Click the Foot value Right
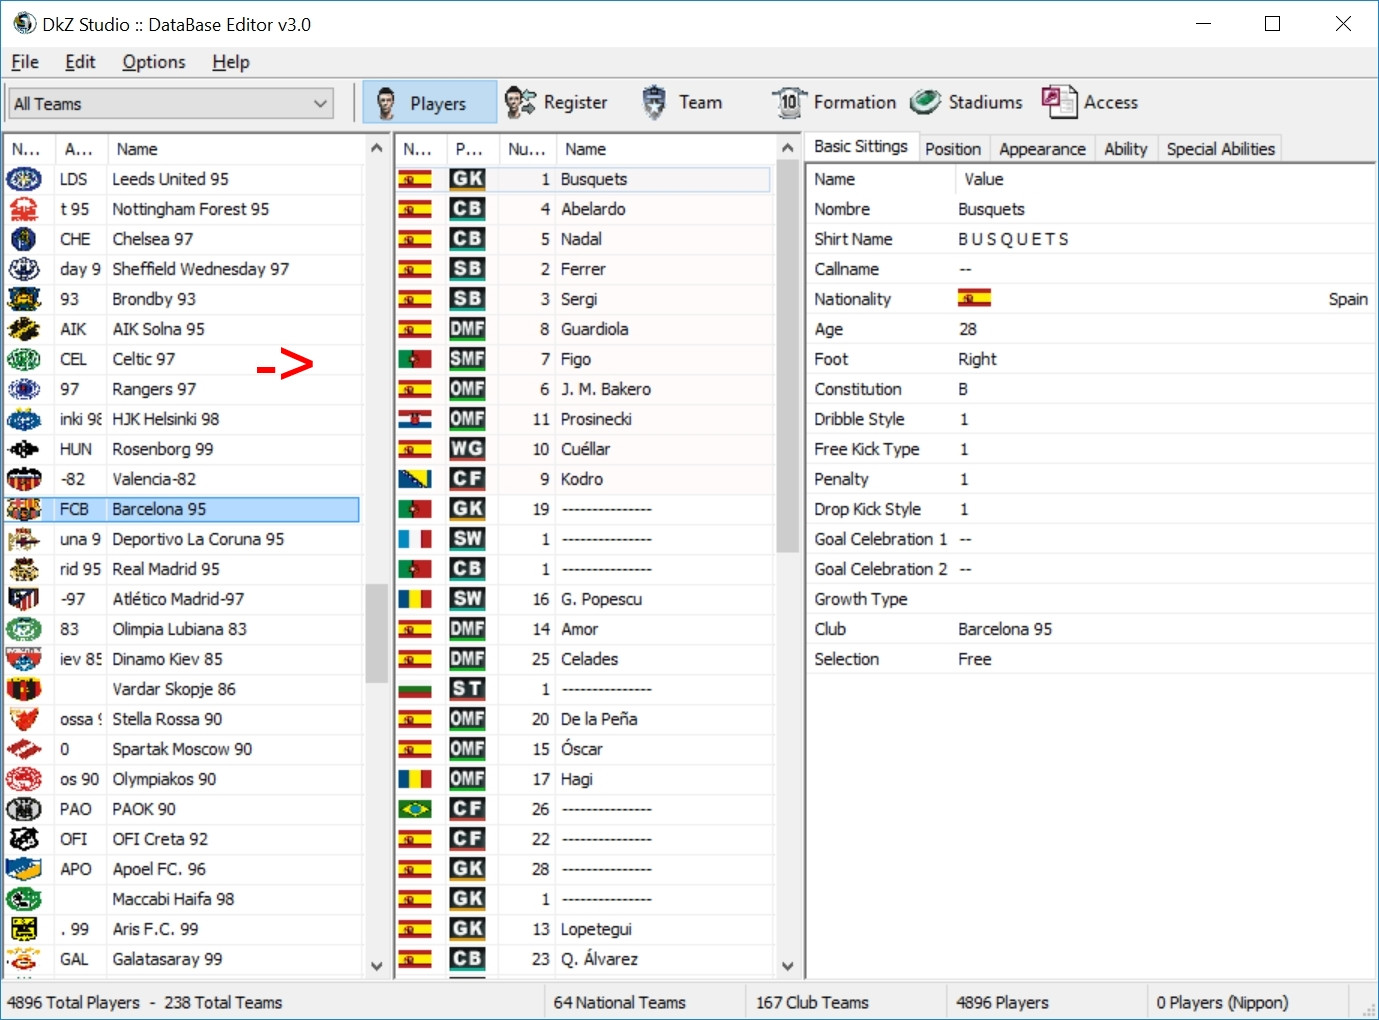This screenshot has height=1020, width=1379. pos(977,359)
